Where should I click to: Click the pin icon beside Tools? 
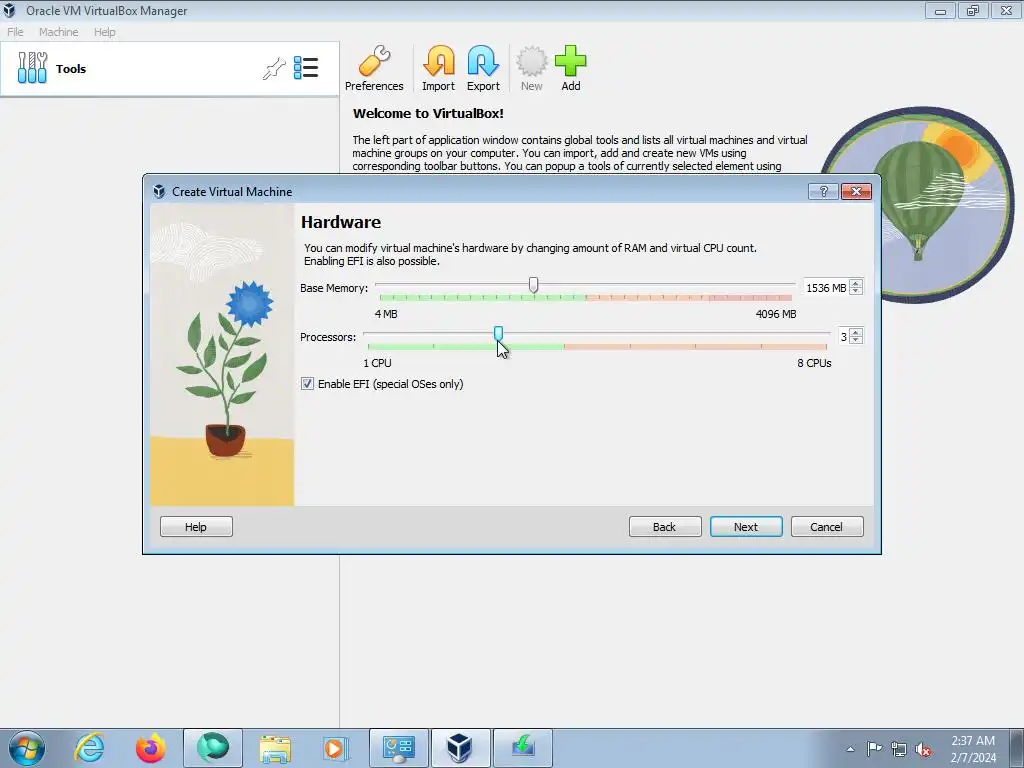click(x=274, y=69)
